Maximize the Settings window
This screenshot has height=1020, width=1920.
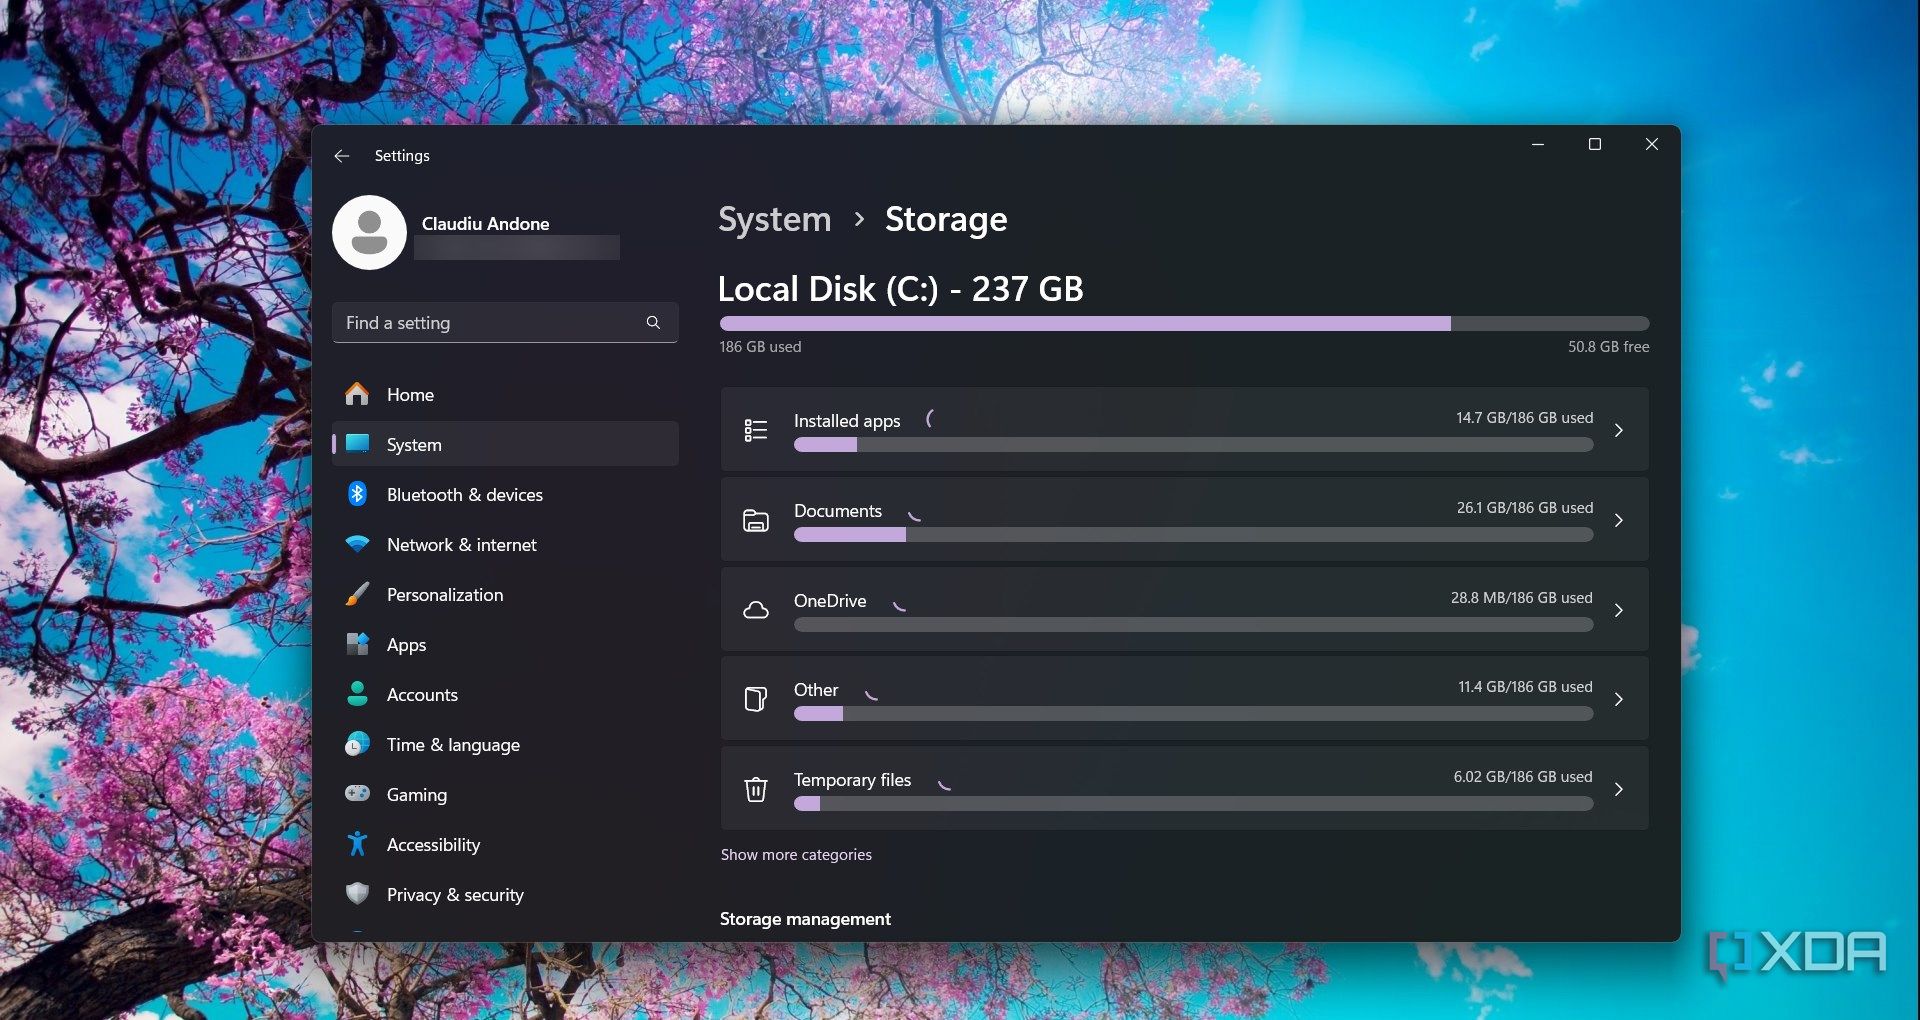1595,145
